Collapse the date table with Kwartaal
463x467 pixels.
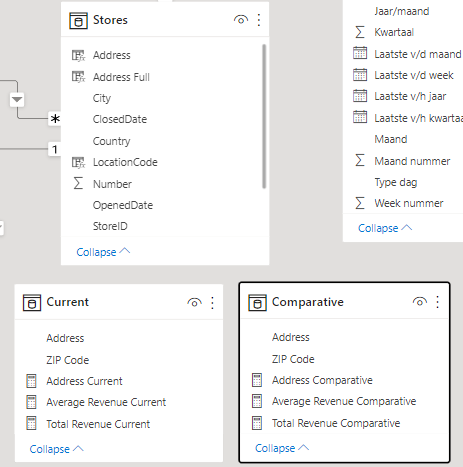[x=385, y=228]
